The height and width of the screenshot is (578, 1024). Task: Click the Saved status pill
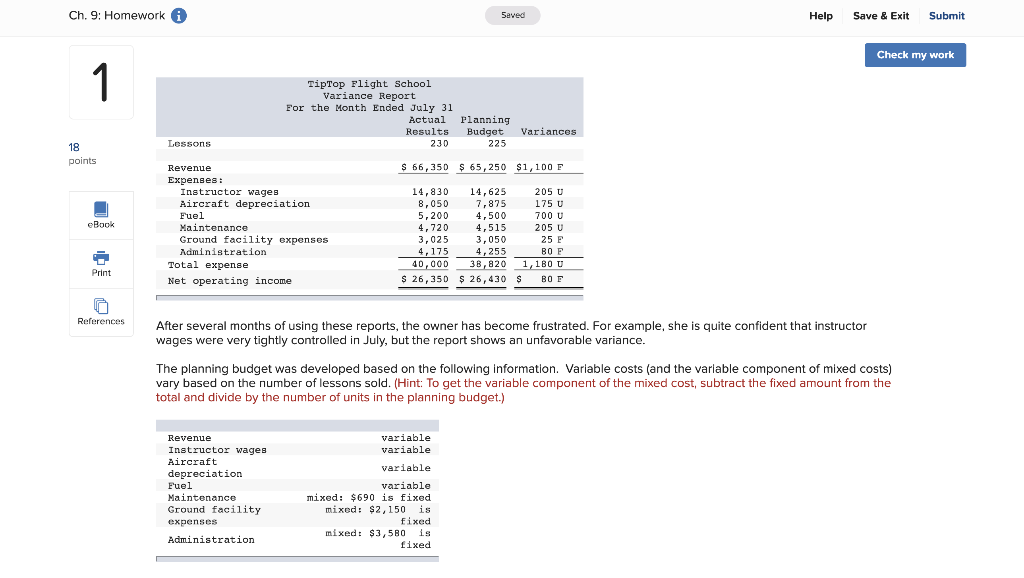click(512, 15)
